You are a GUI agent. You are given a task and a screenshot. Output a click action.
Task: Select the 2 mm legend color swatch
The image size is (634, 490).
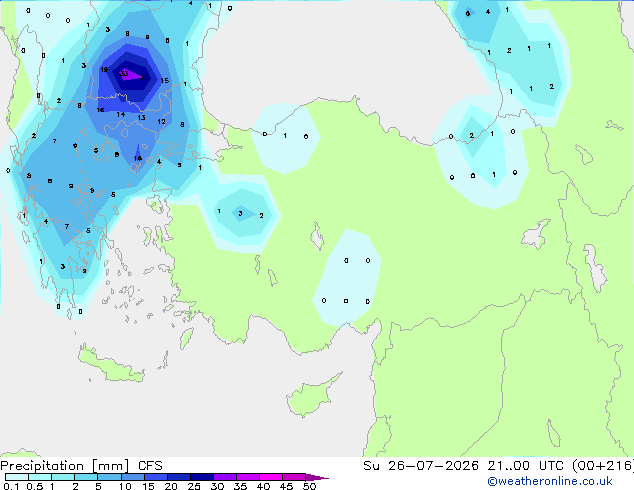point(86,477)
